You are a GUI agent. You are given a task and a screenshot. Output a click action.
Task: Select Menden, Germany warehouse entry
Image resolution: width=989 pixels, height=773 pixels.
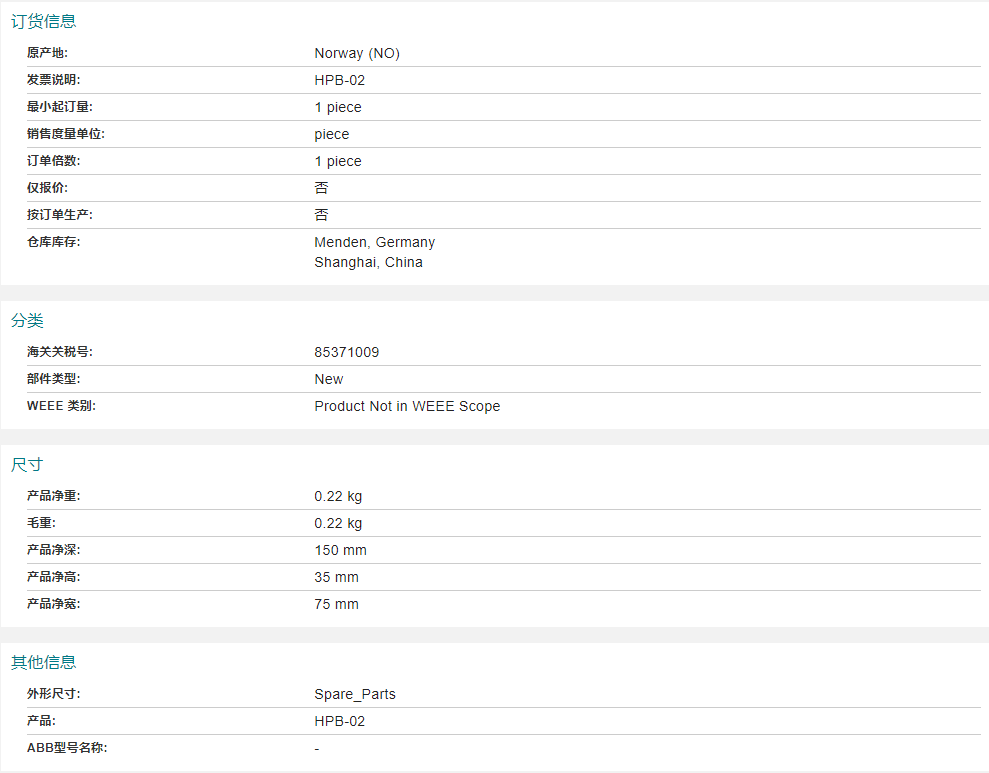click(x=375, y=242)
